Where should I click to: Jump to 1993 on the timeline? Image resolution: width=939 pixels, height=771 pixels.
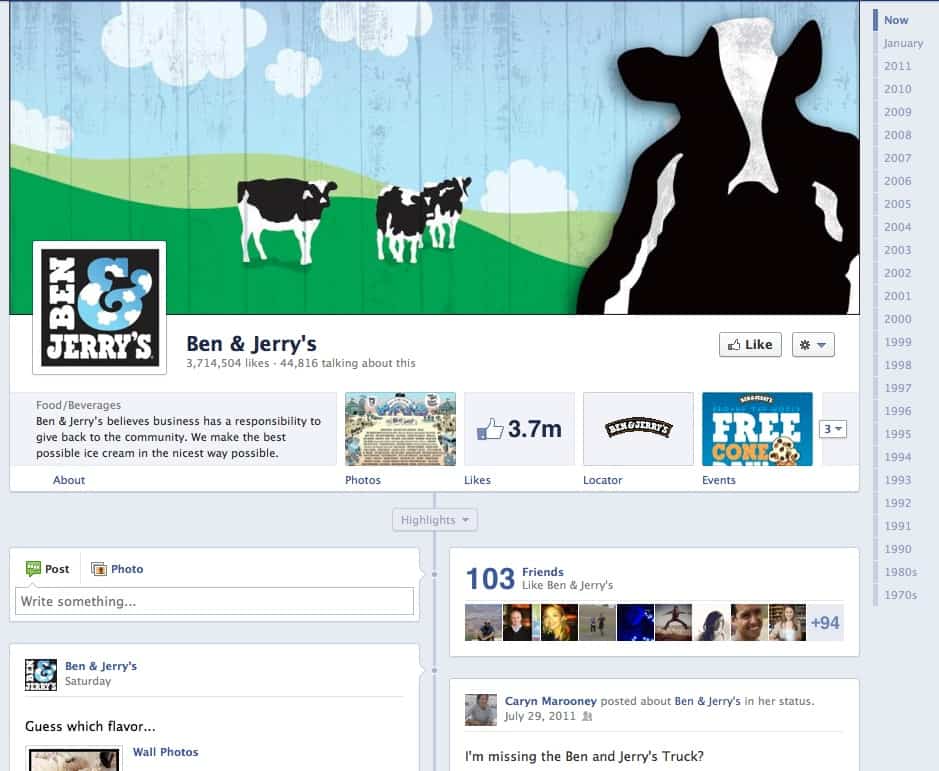click(x=898, y=480)
